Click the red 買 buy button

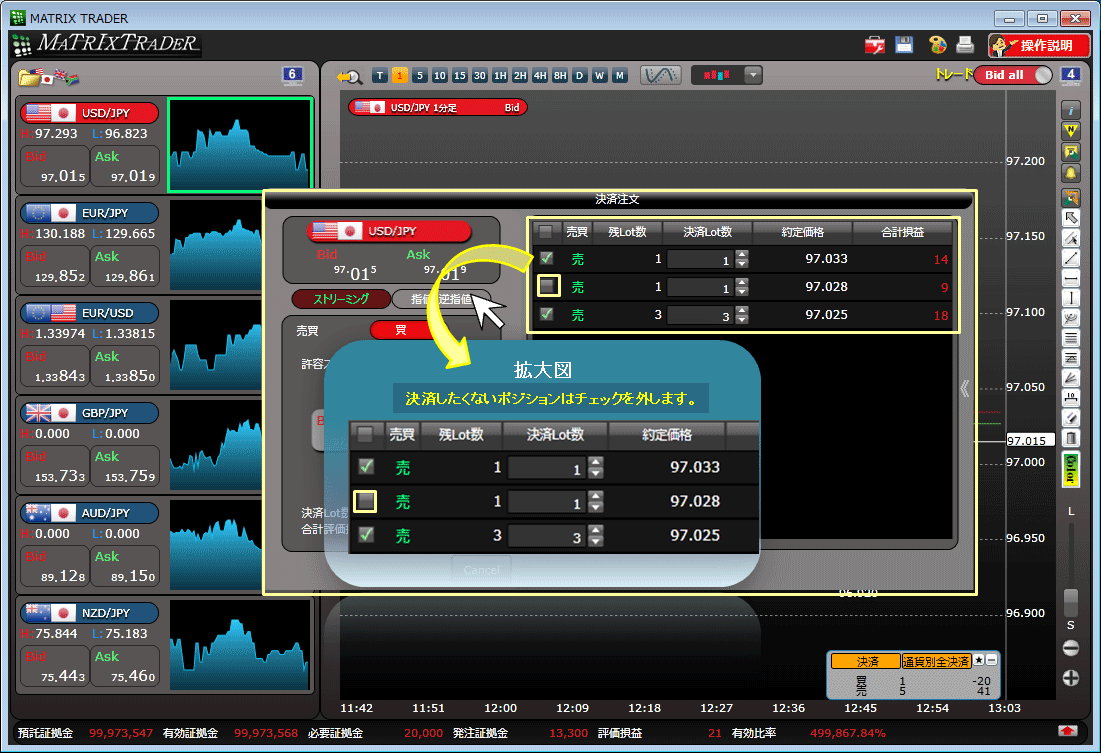[401, 330]
